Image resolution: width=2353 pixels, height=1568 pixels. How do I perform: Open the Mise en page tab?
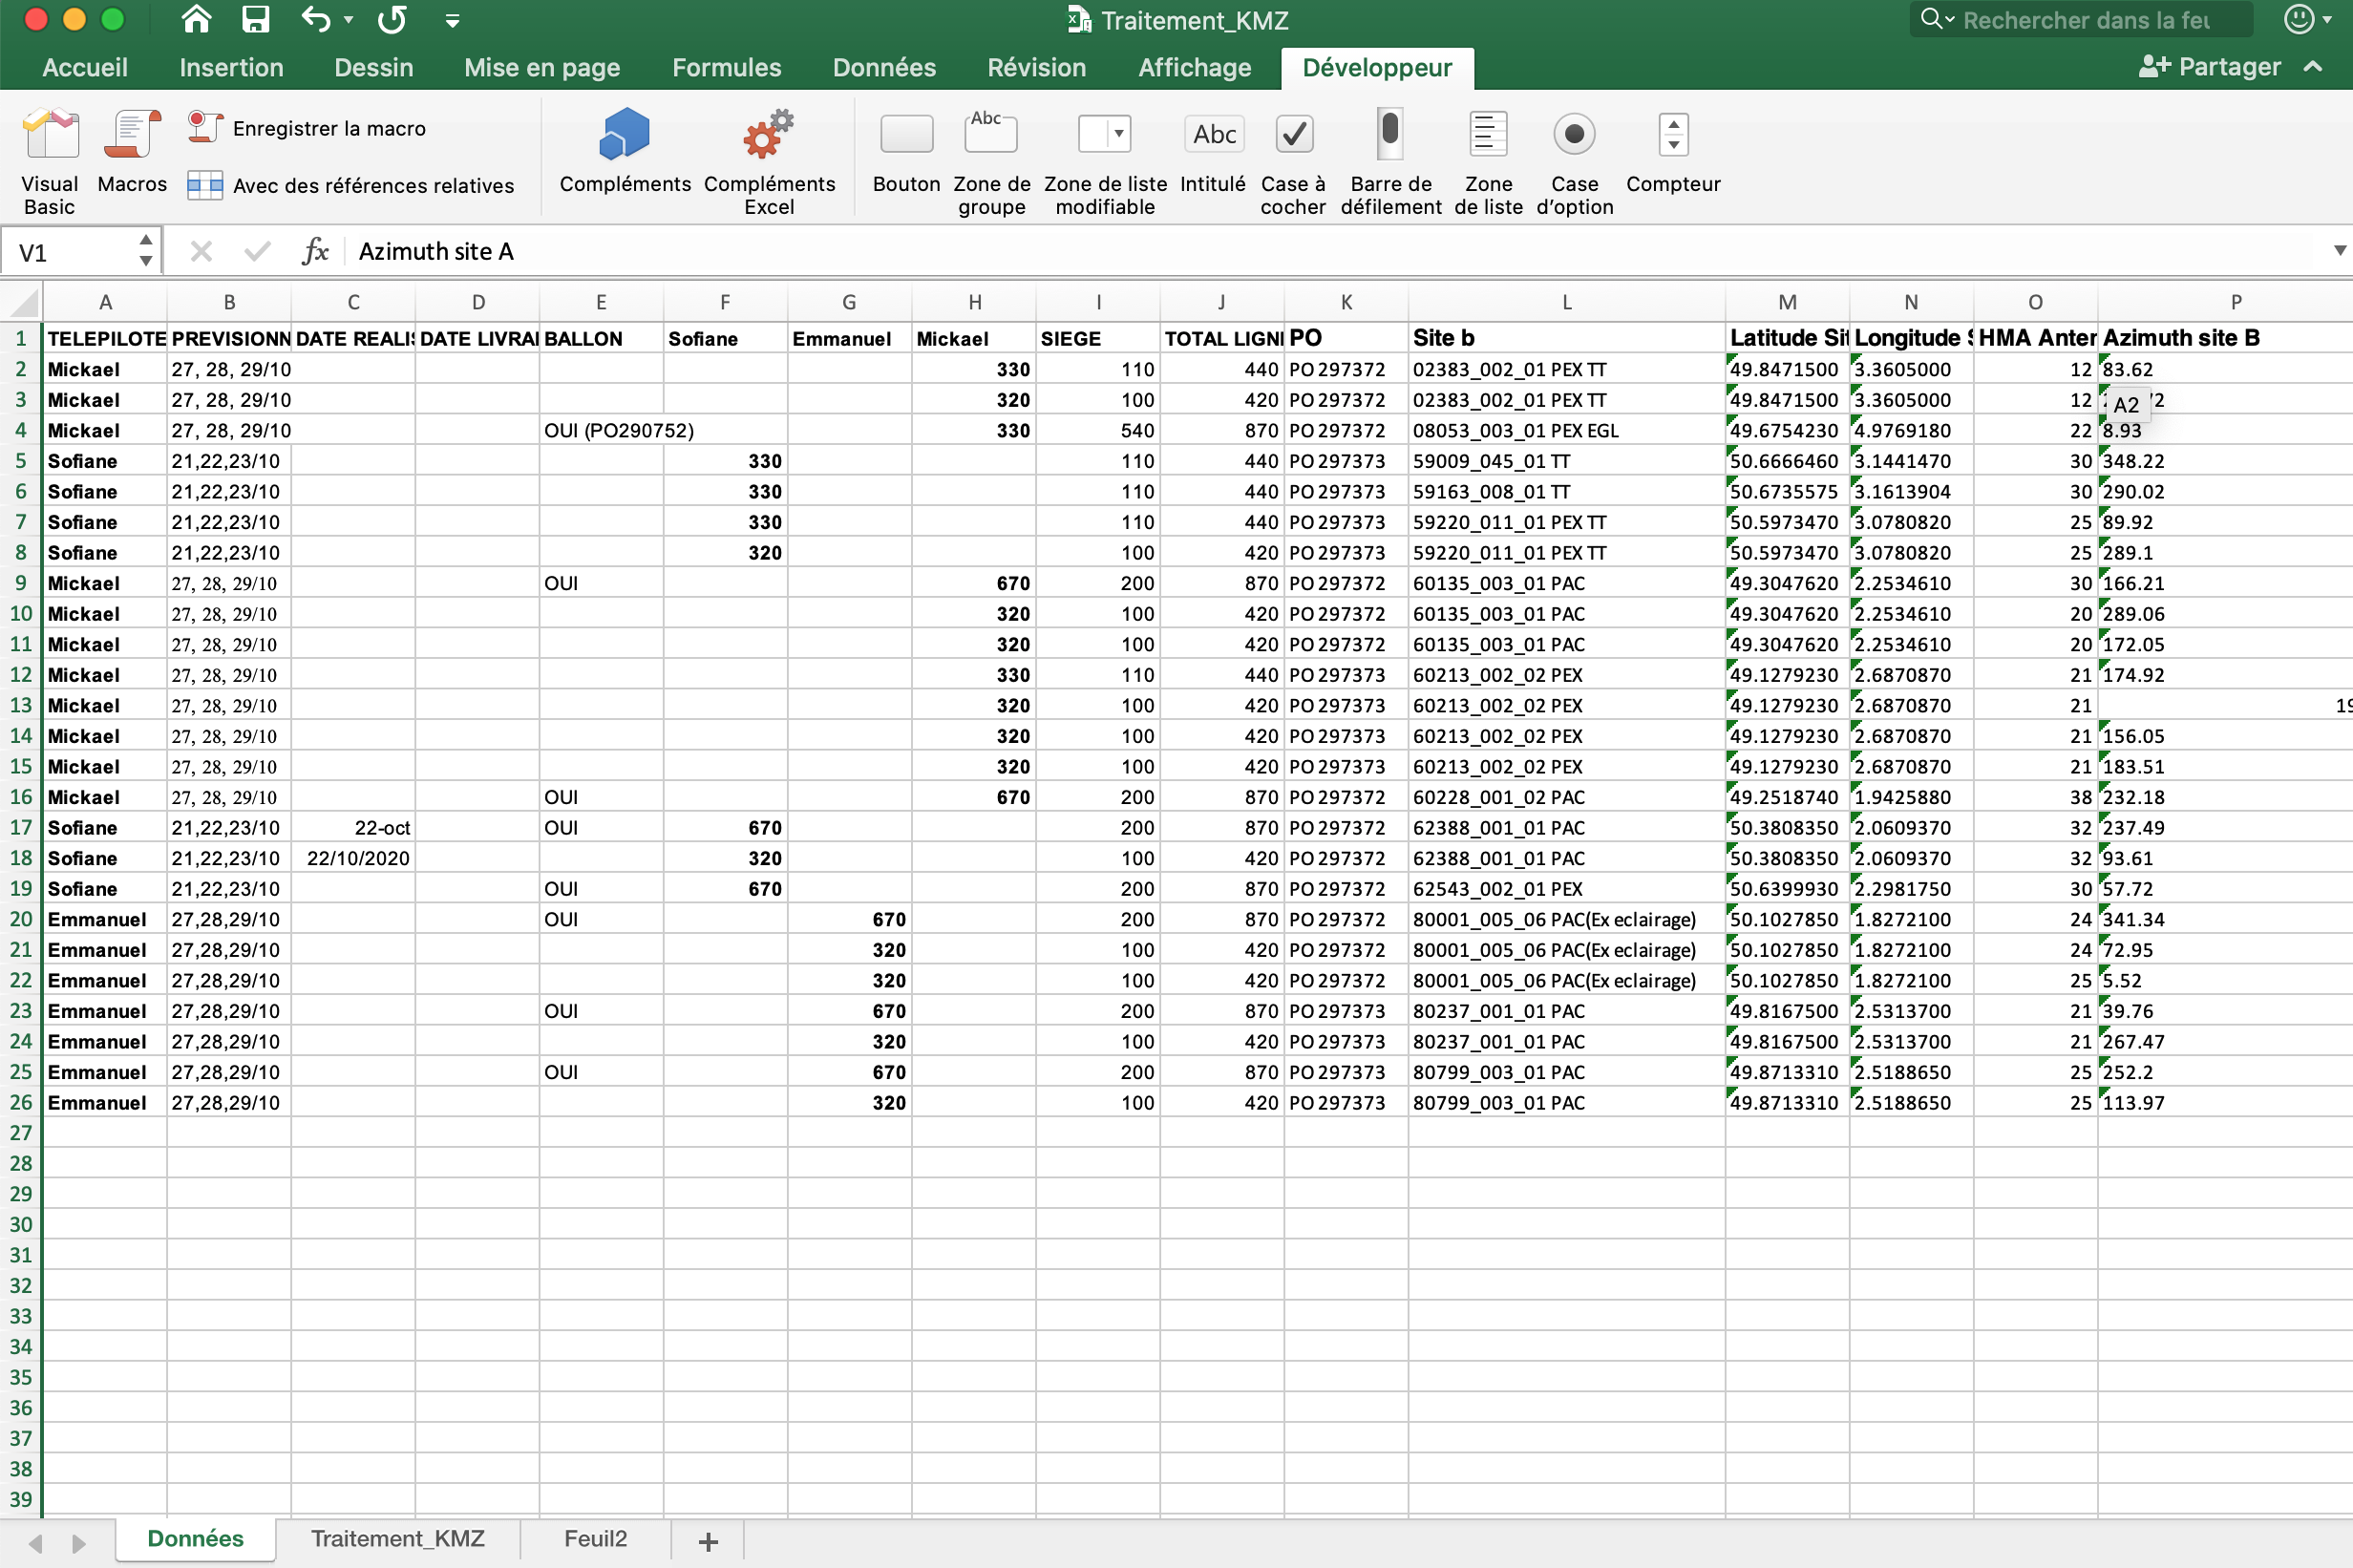542,67
